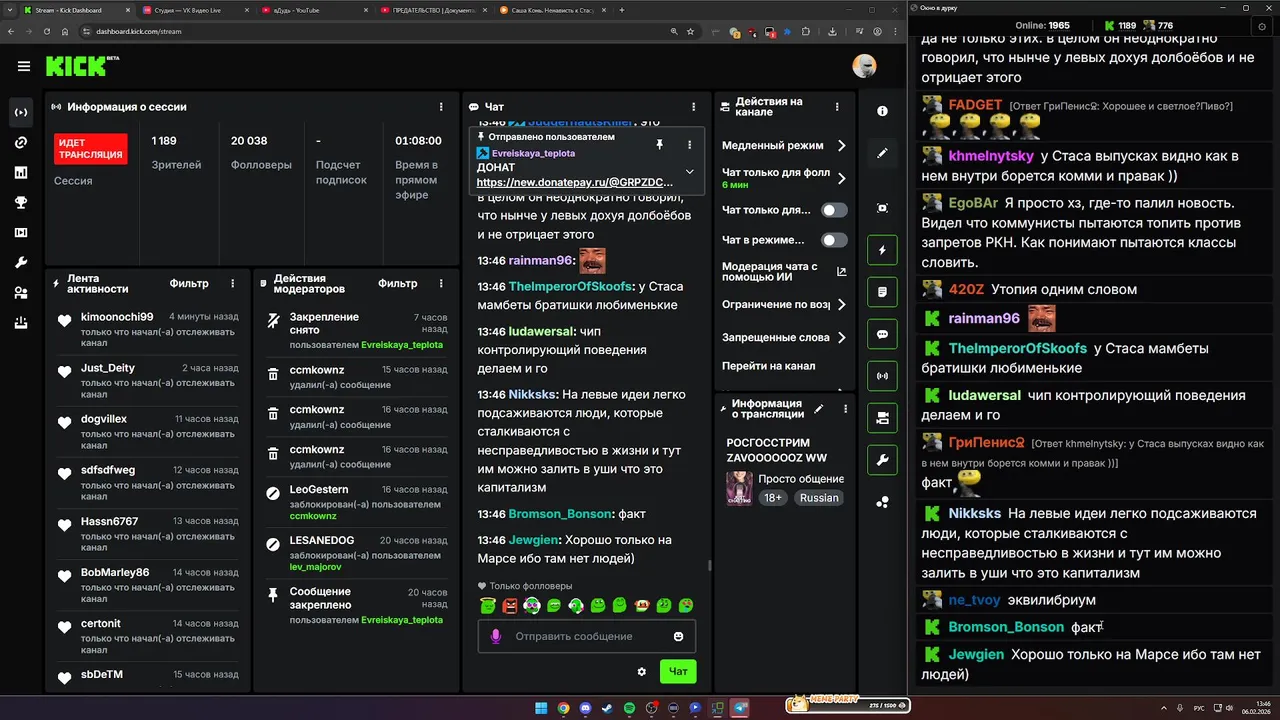
Task: Open the three-dot menu of the activity feed panel
Action: coord(233,284)
